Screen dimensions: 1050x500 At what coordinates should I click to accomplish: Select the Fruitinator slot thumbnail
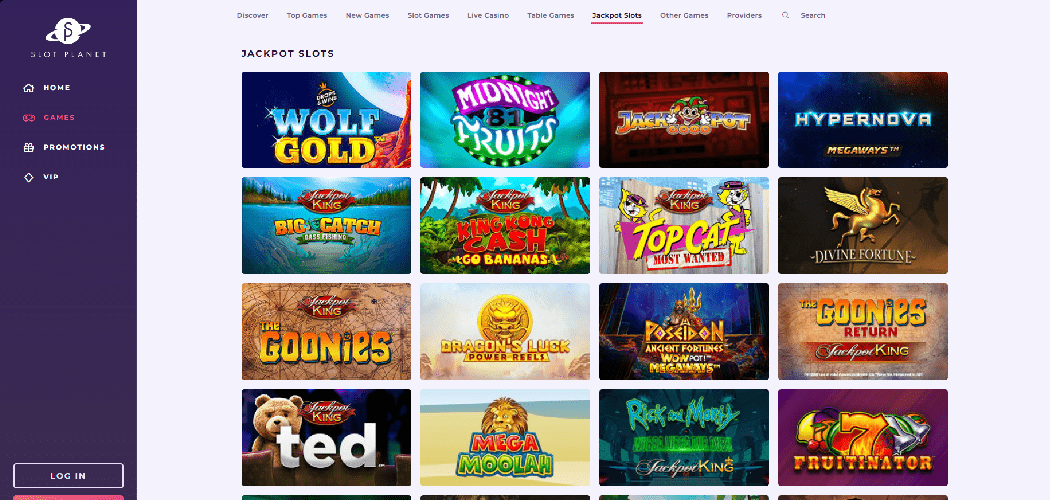point(862,437)
